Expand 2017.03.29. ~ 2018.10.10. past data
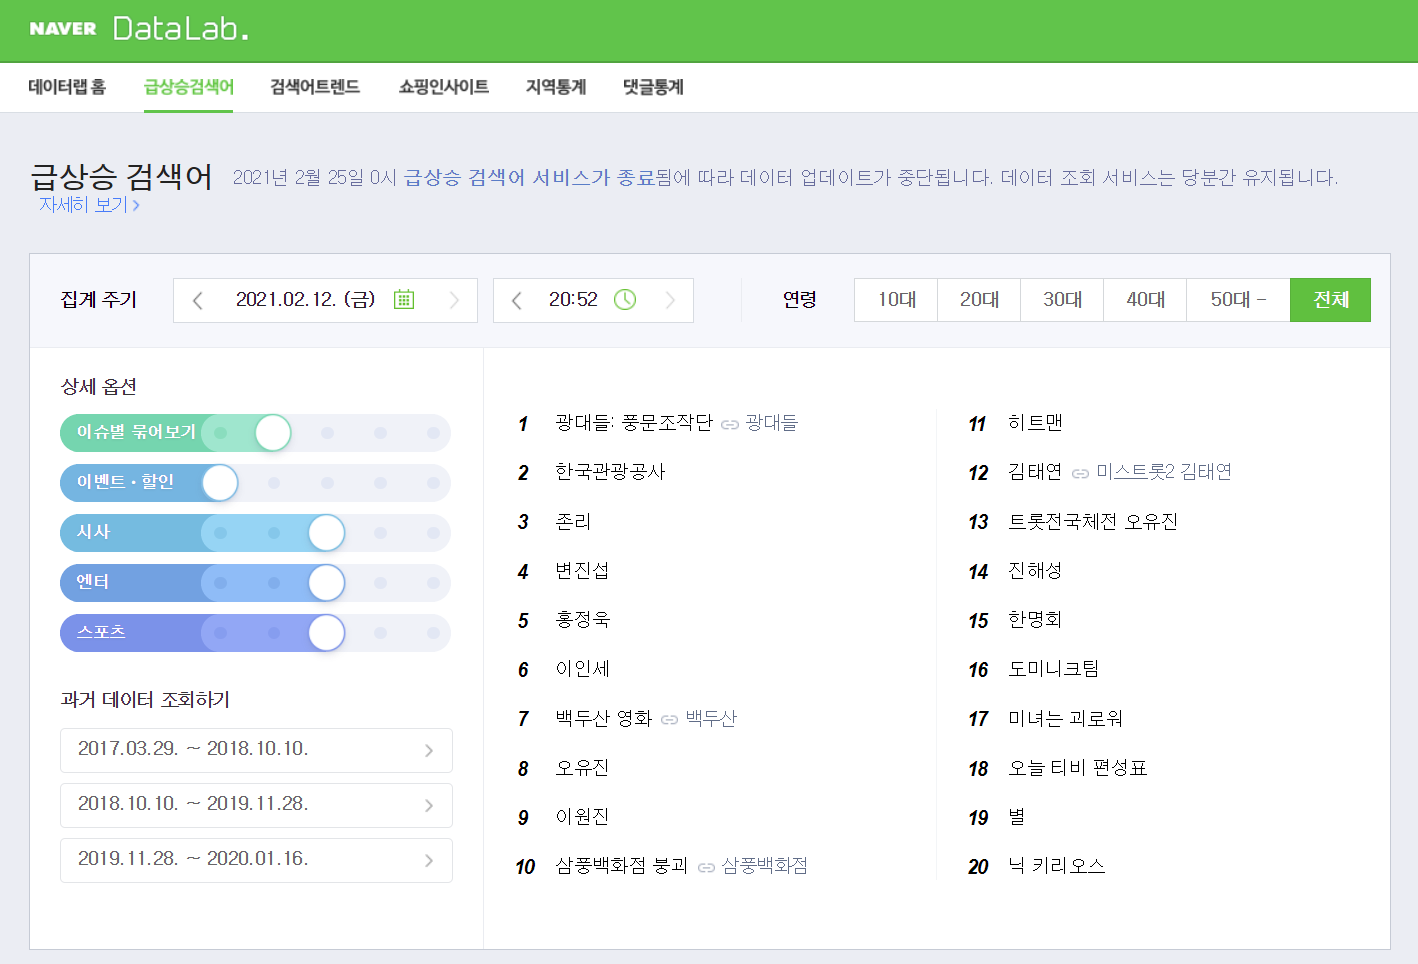 (x=256, y=750)
